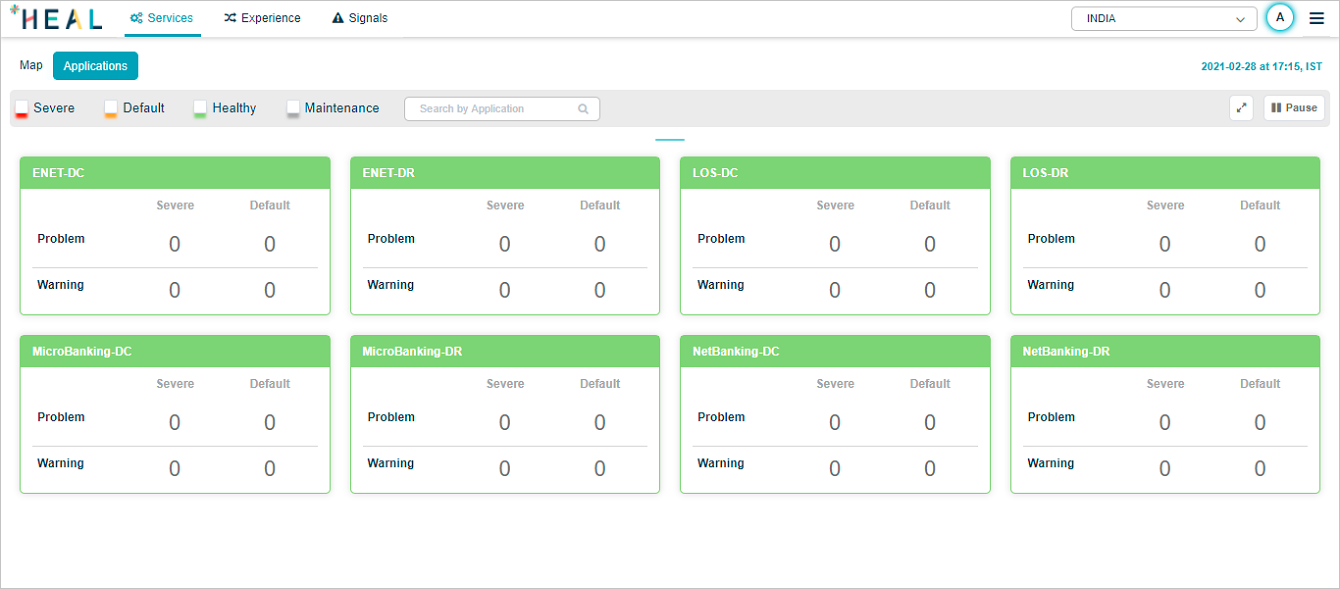Click LOS-DC Problem Severe count
Viewport: 1340px width, 589px height.
tap(835, 244)
